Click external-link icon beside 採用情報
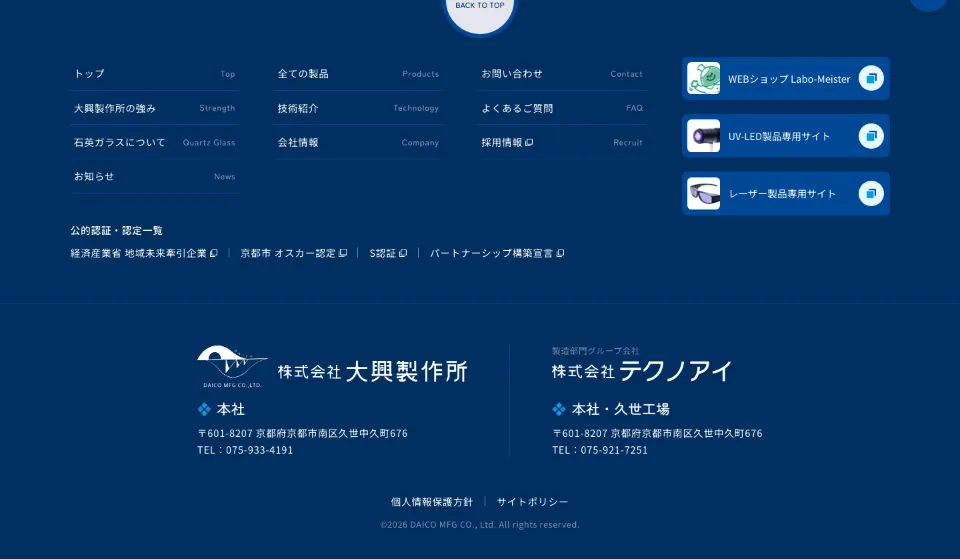Screen dimensions: 960x559 coord(529,143)
